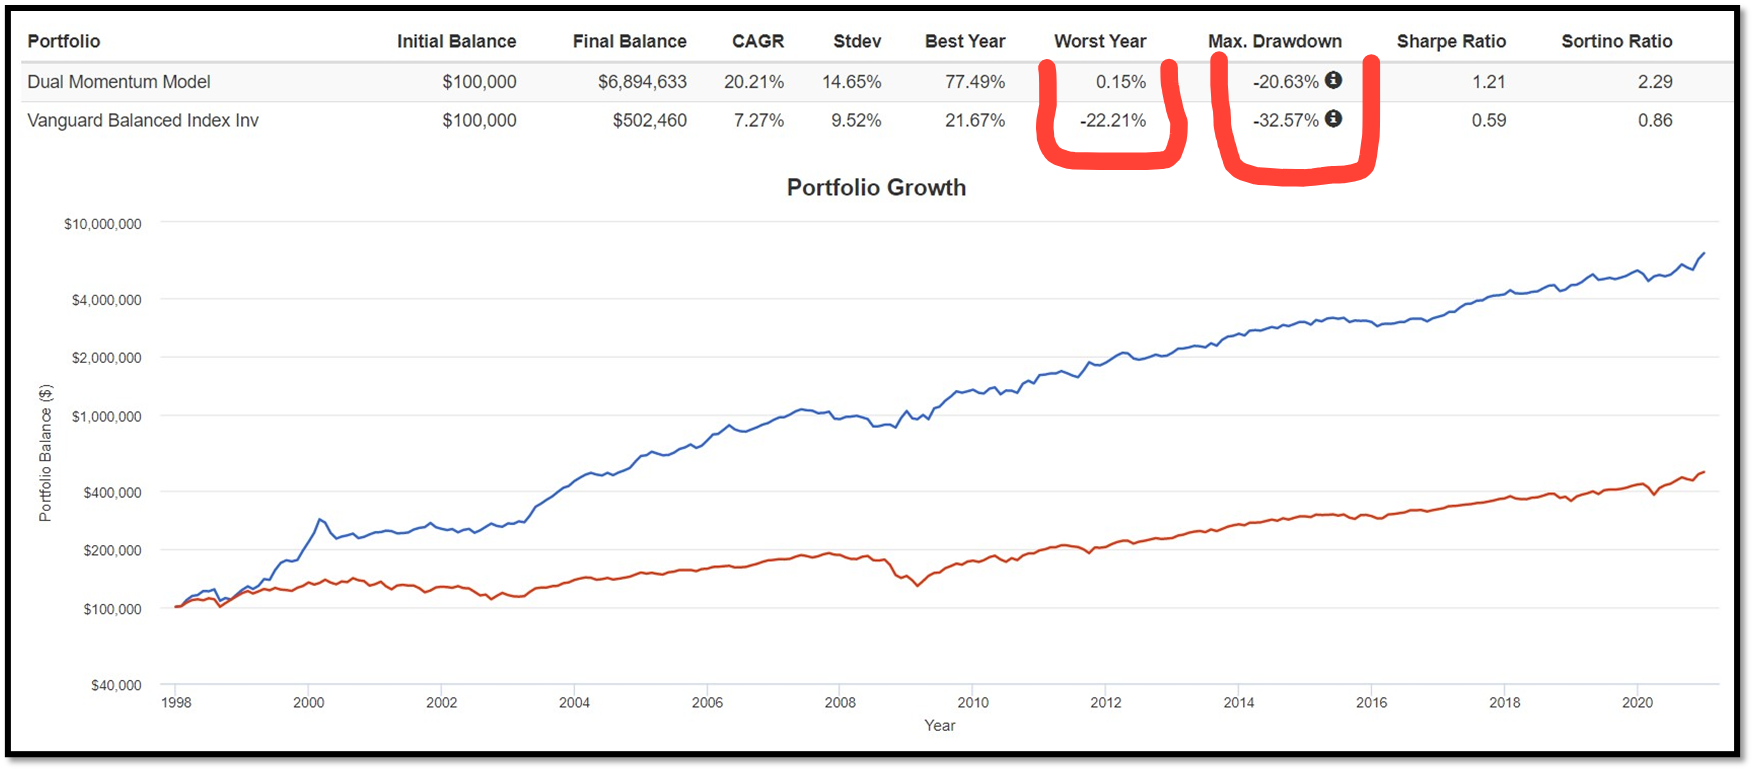Click the 22.21% worst year value

[1113, 121]
